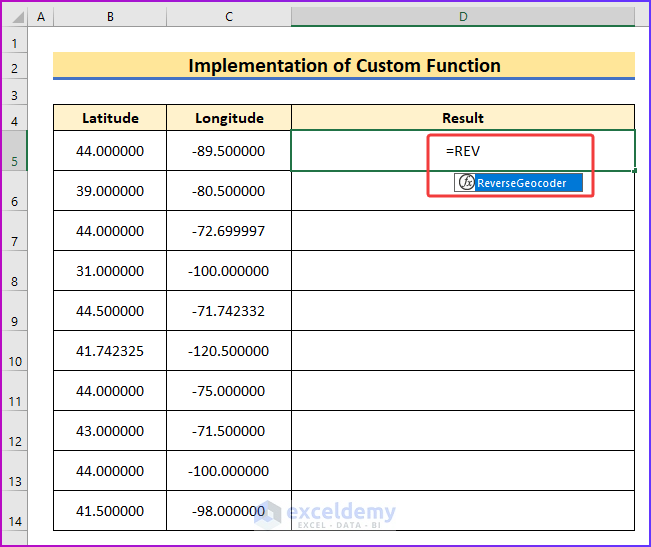Select column A header
The height and width of the screenshot is (547, 651).
point(41,17)
